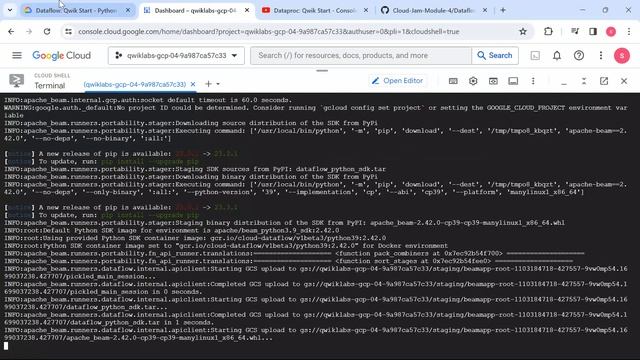The image size is (640, 360).
Task: Focus the resources search field
Action: tap(361, 56)
